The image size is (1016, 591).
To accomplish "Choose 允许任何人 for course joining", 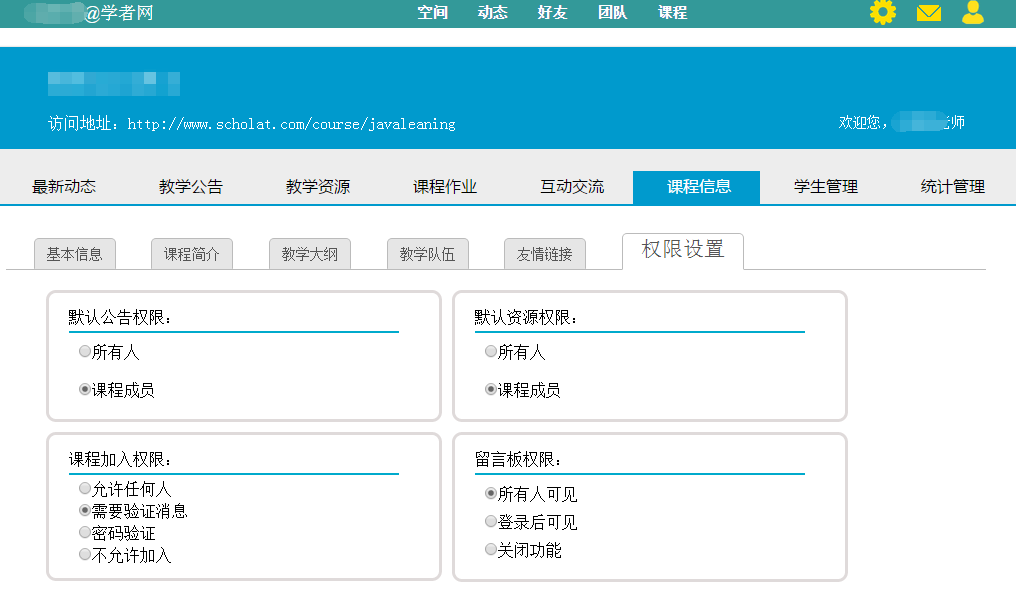I will (x=85, y=489).
